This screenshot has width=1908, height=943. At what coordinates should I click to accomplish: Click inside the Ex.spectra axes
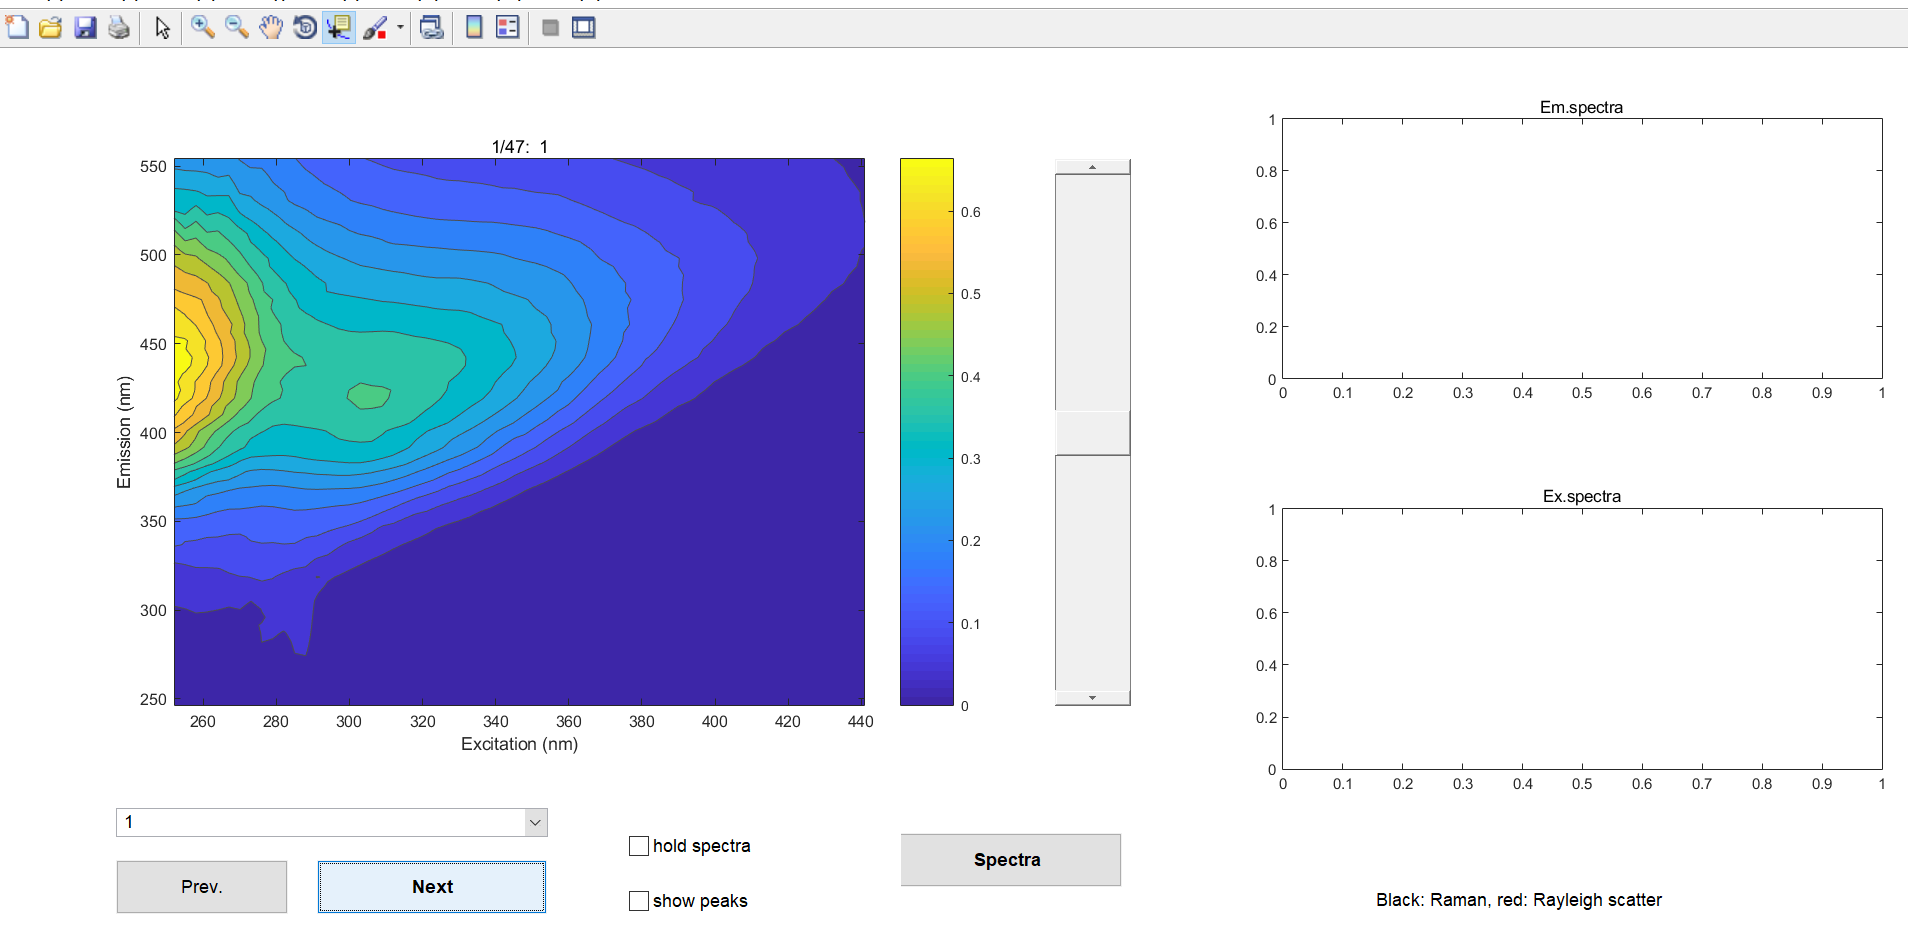(x=1582, y=639)
